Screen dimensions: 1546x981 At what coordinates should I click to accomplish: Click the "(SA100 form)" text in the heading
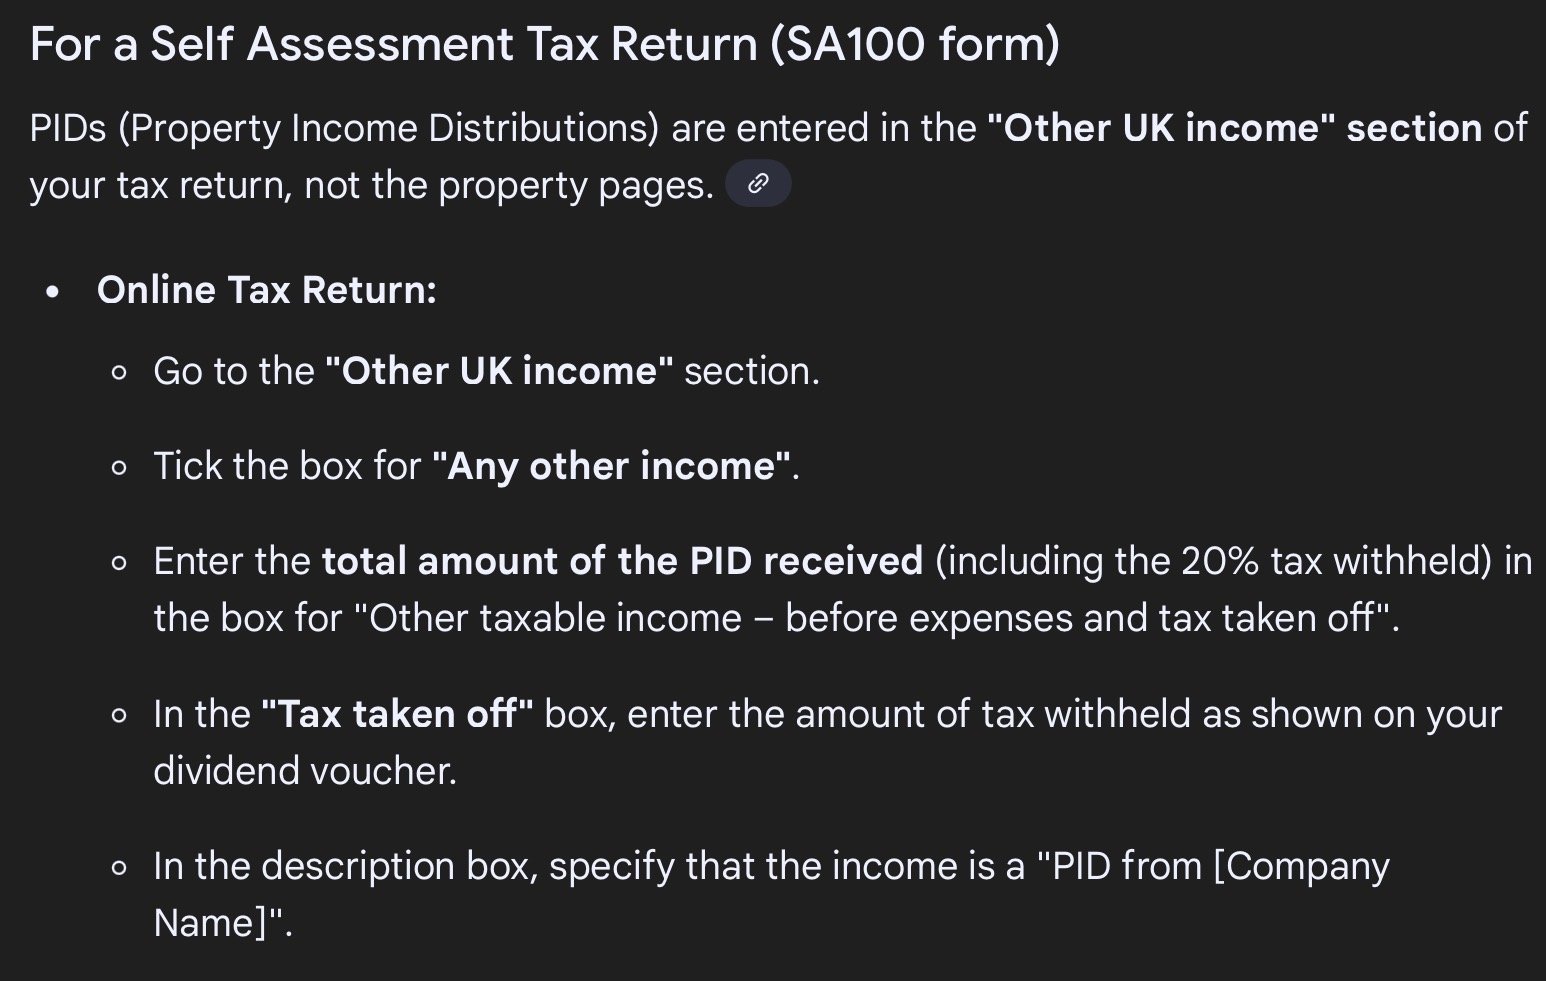click(x=915, y=44)
